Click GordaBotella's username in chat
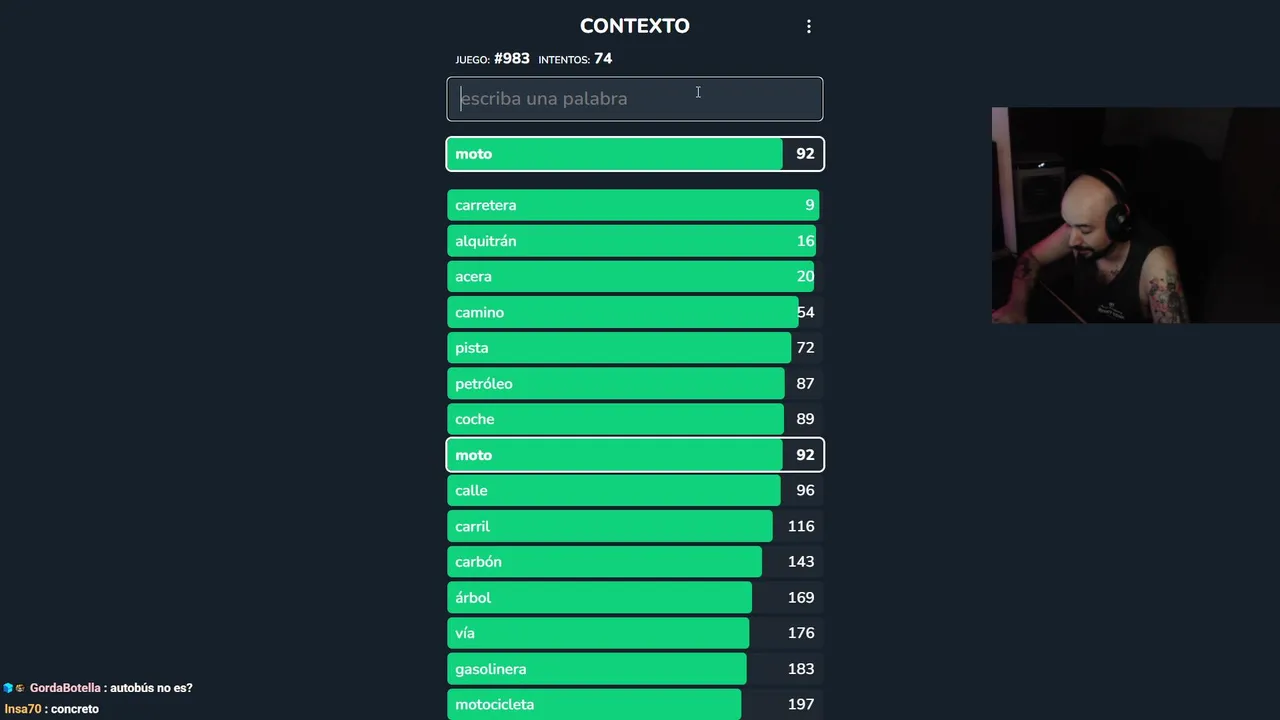The width and height of the screenshot is (1280, 720). (x=65, y=688)
